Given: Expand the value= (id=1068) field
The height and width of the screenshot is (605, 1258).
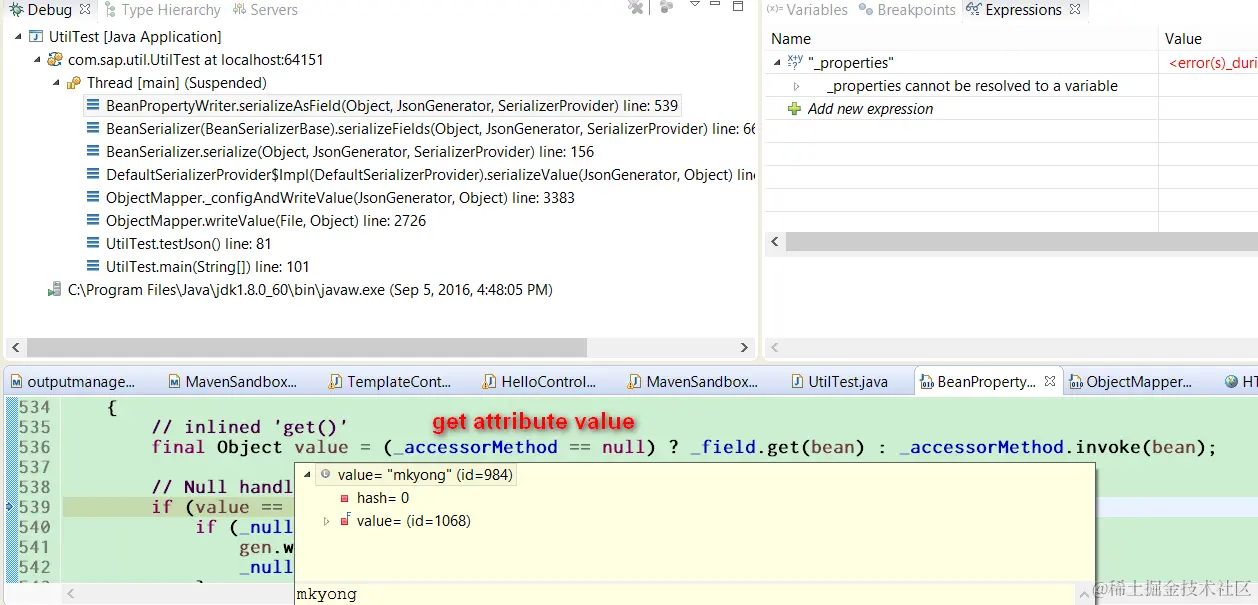Looking at the screenshot, I should point(326,521).
